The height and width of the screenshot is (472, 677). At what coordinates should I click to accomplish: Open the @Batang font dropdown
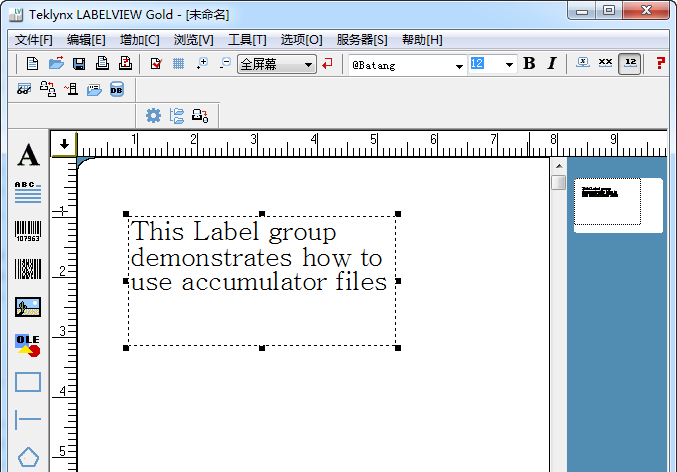pyautogui.click(x=460, y=65)
